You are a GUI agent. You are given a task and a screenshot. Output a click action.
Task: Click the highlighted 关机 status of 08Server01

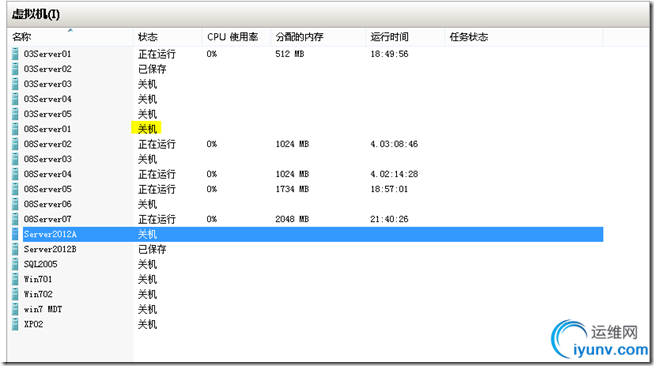click(146, 128)
